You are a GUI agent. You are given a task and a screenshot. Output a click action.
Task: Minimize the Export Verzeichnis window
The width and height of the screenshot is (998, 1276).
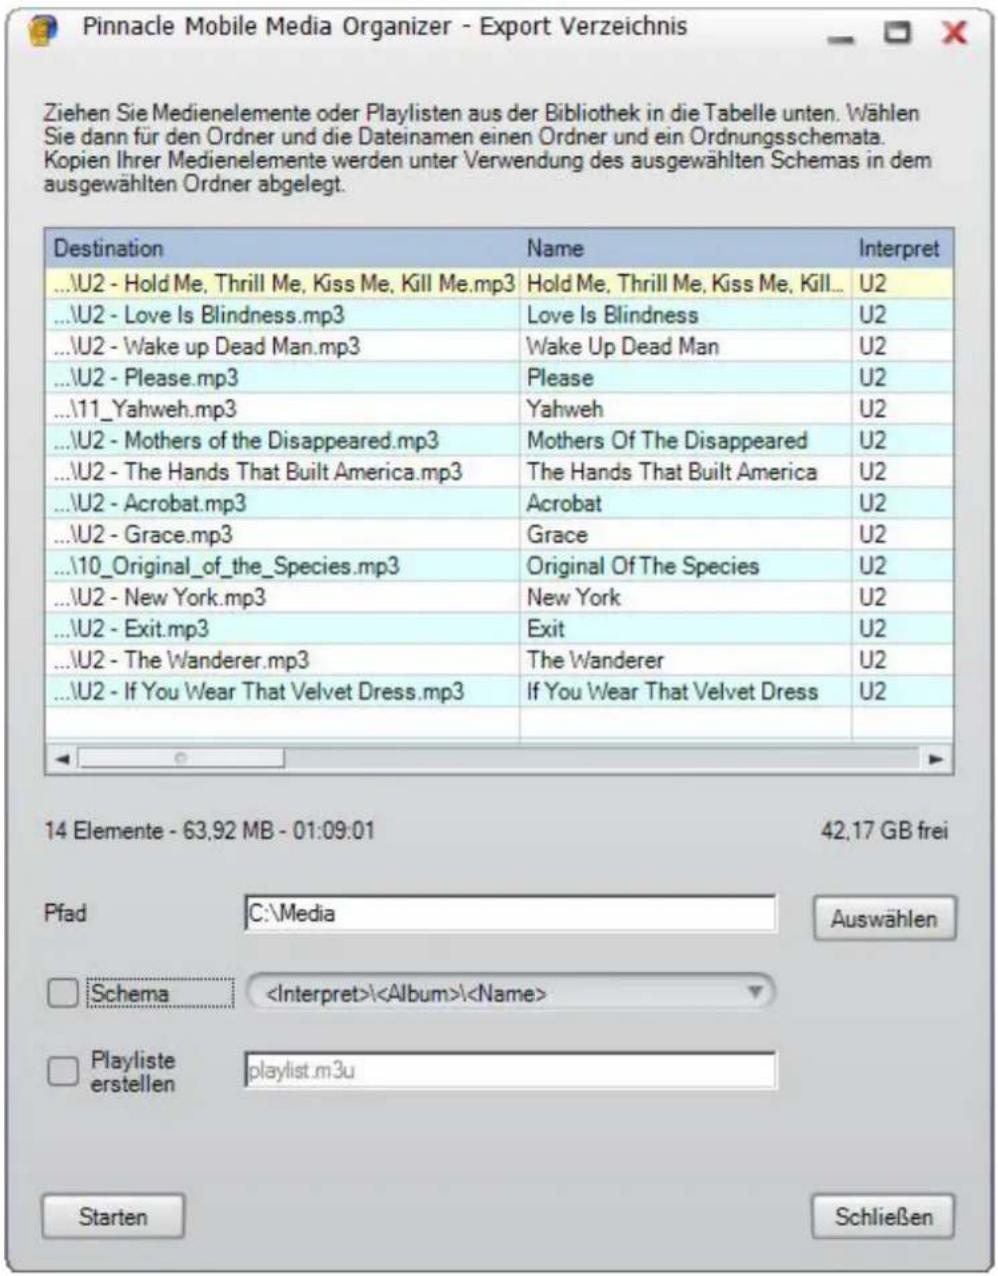pyautogui.click(x=843, y=39)
